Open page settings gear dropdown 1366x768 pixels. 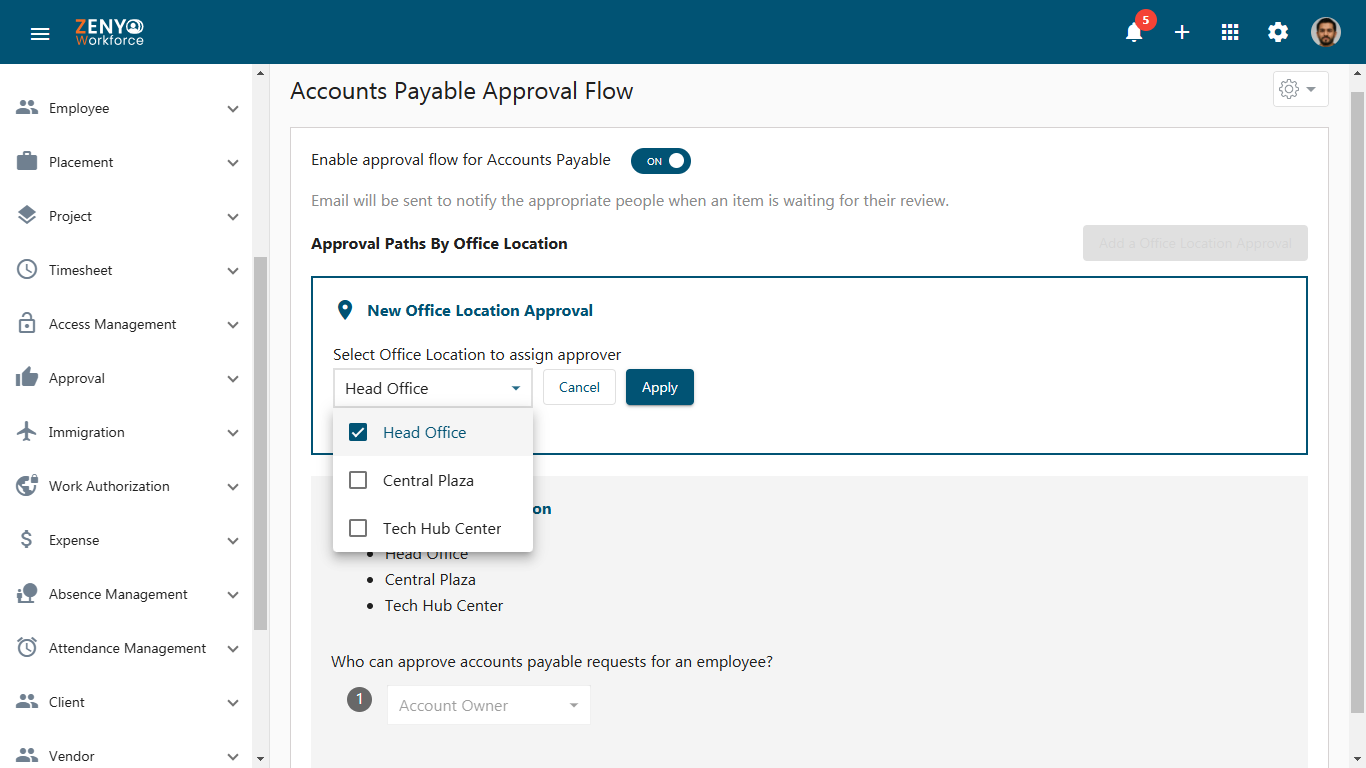pos(1300,89)
